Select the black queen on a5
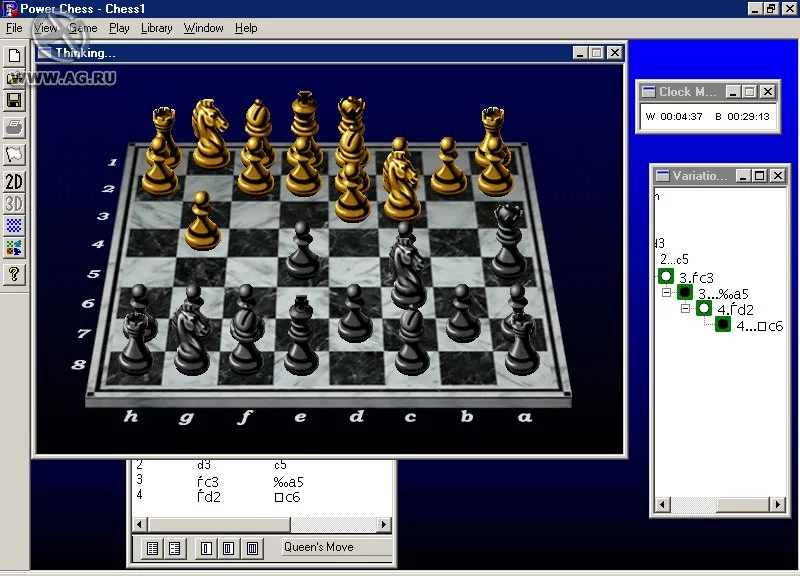The height and width of the screenshot is (576, 800). point(508,241)
